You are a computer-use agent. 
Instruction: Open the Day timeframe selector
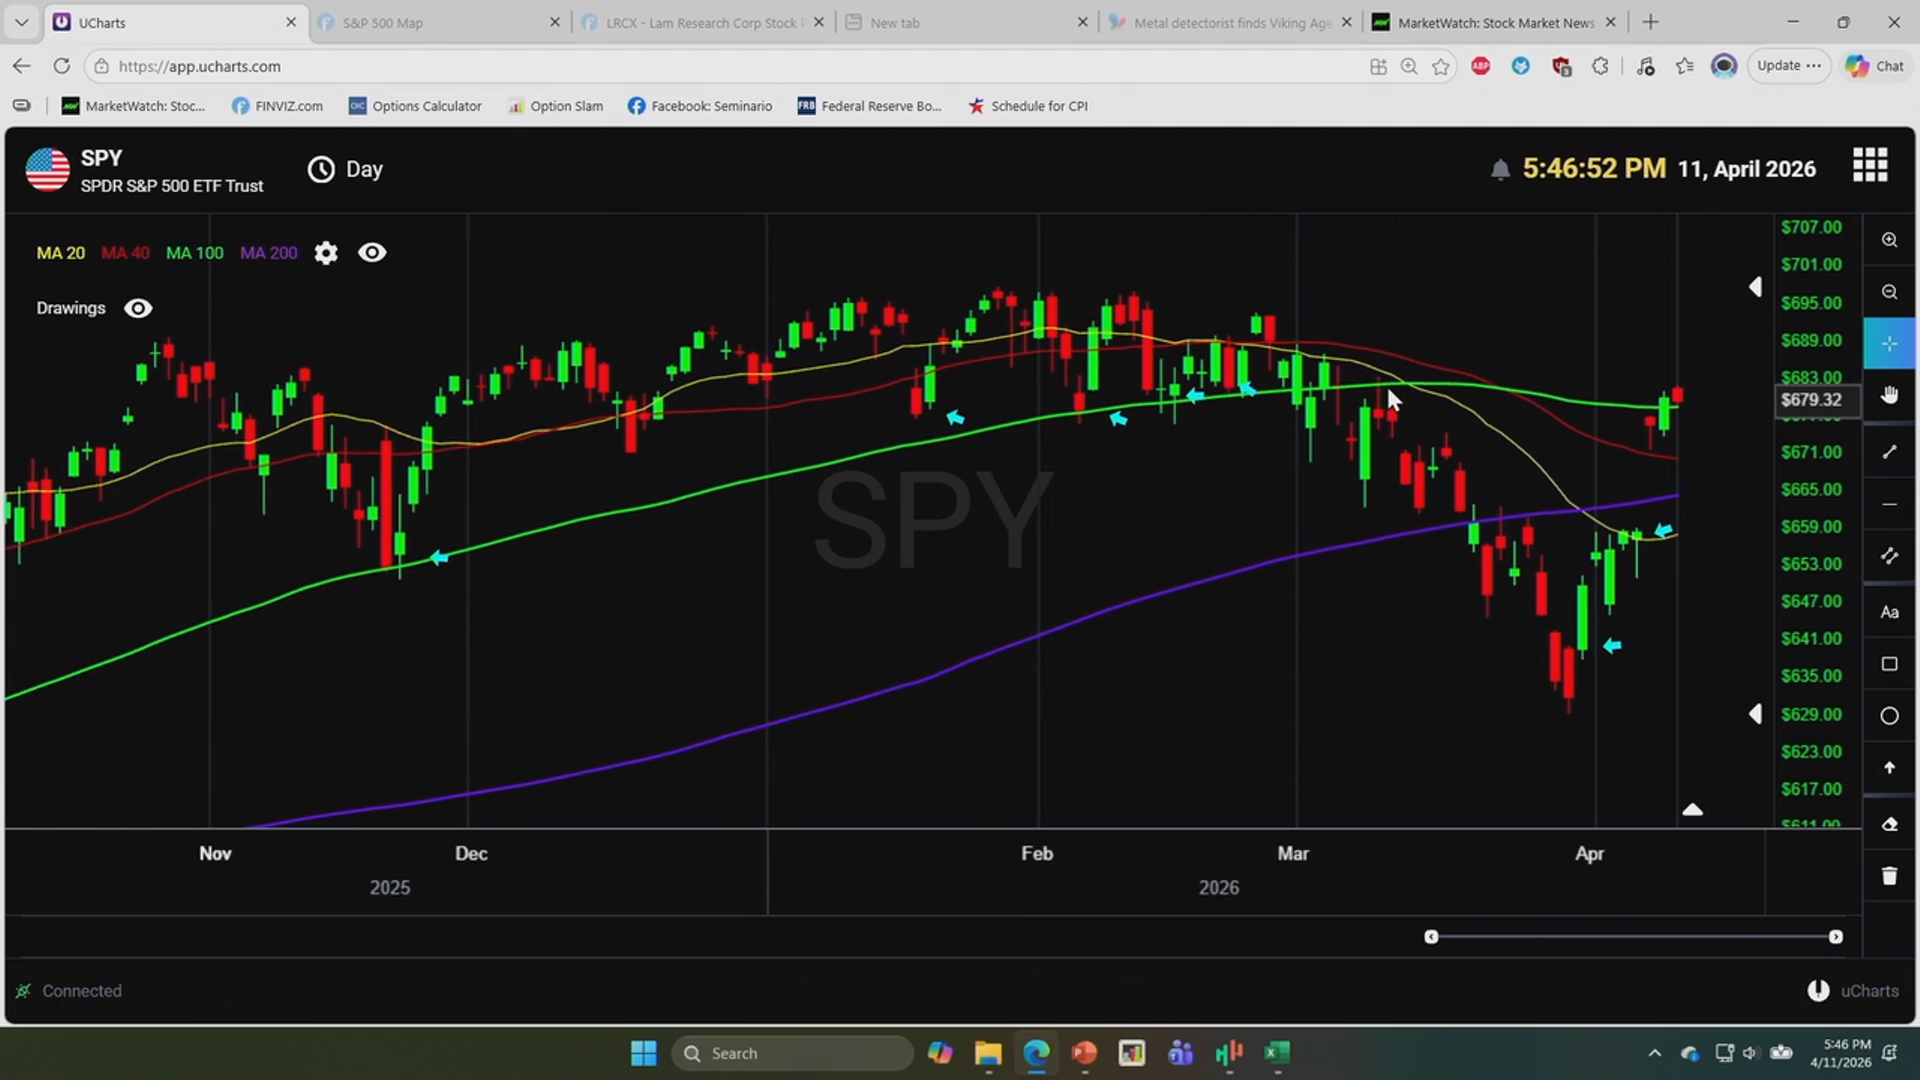pos(345,169)
